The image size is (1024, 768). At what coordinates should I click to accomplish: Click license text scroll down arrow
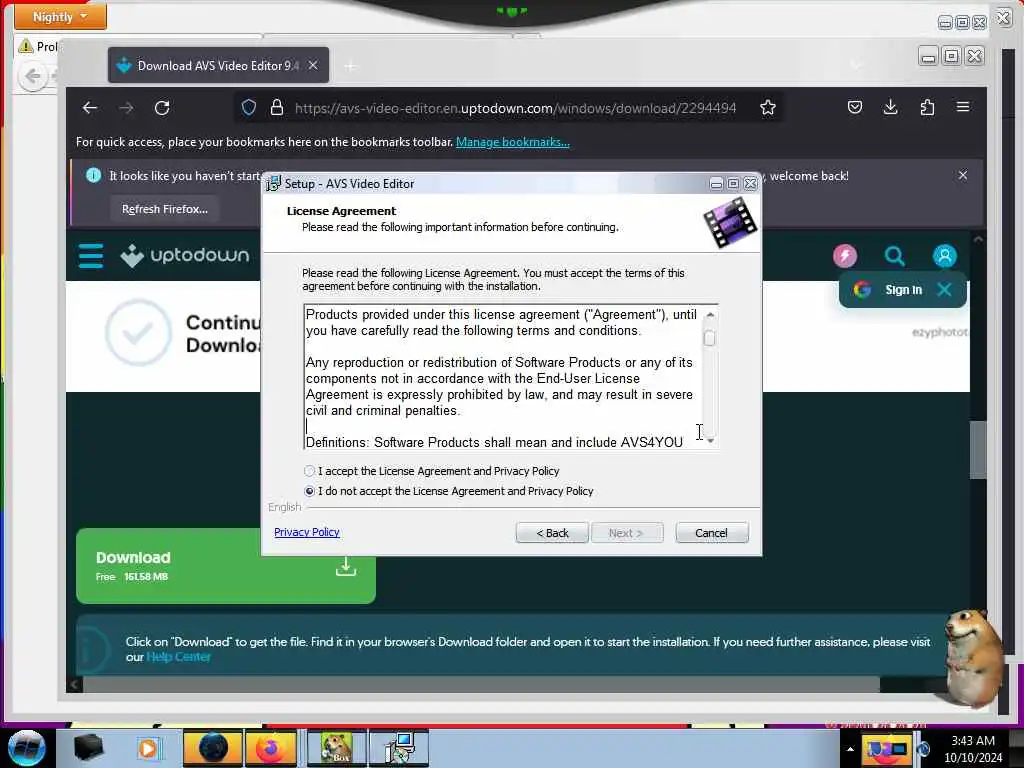pos(711,441)
